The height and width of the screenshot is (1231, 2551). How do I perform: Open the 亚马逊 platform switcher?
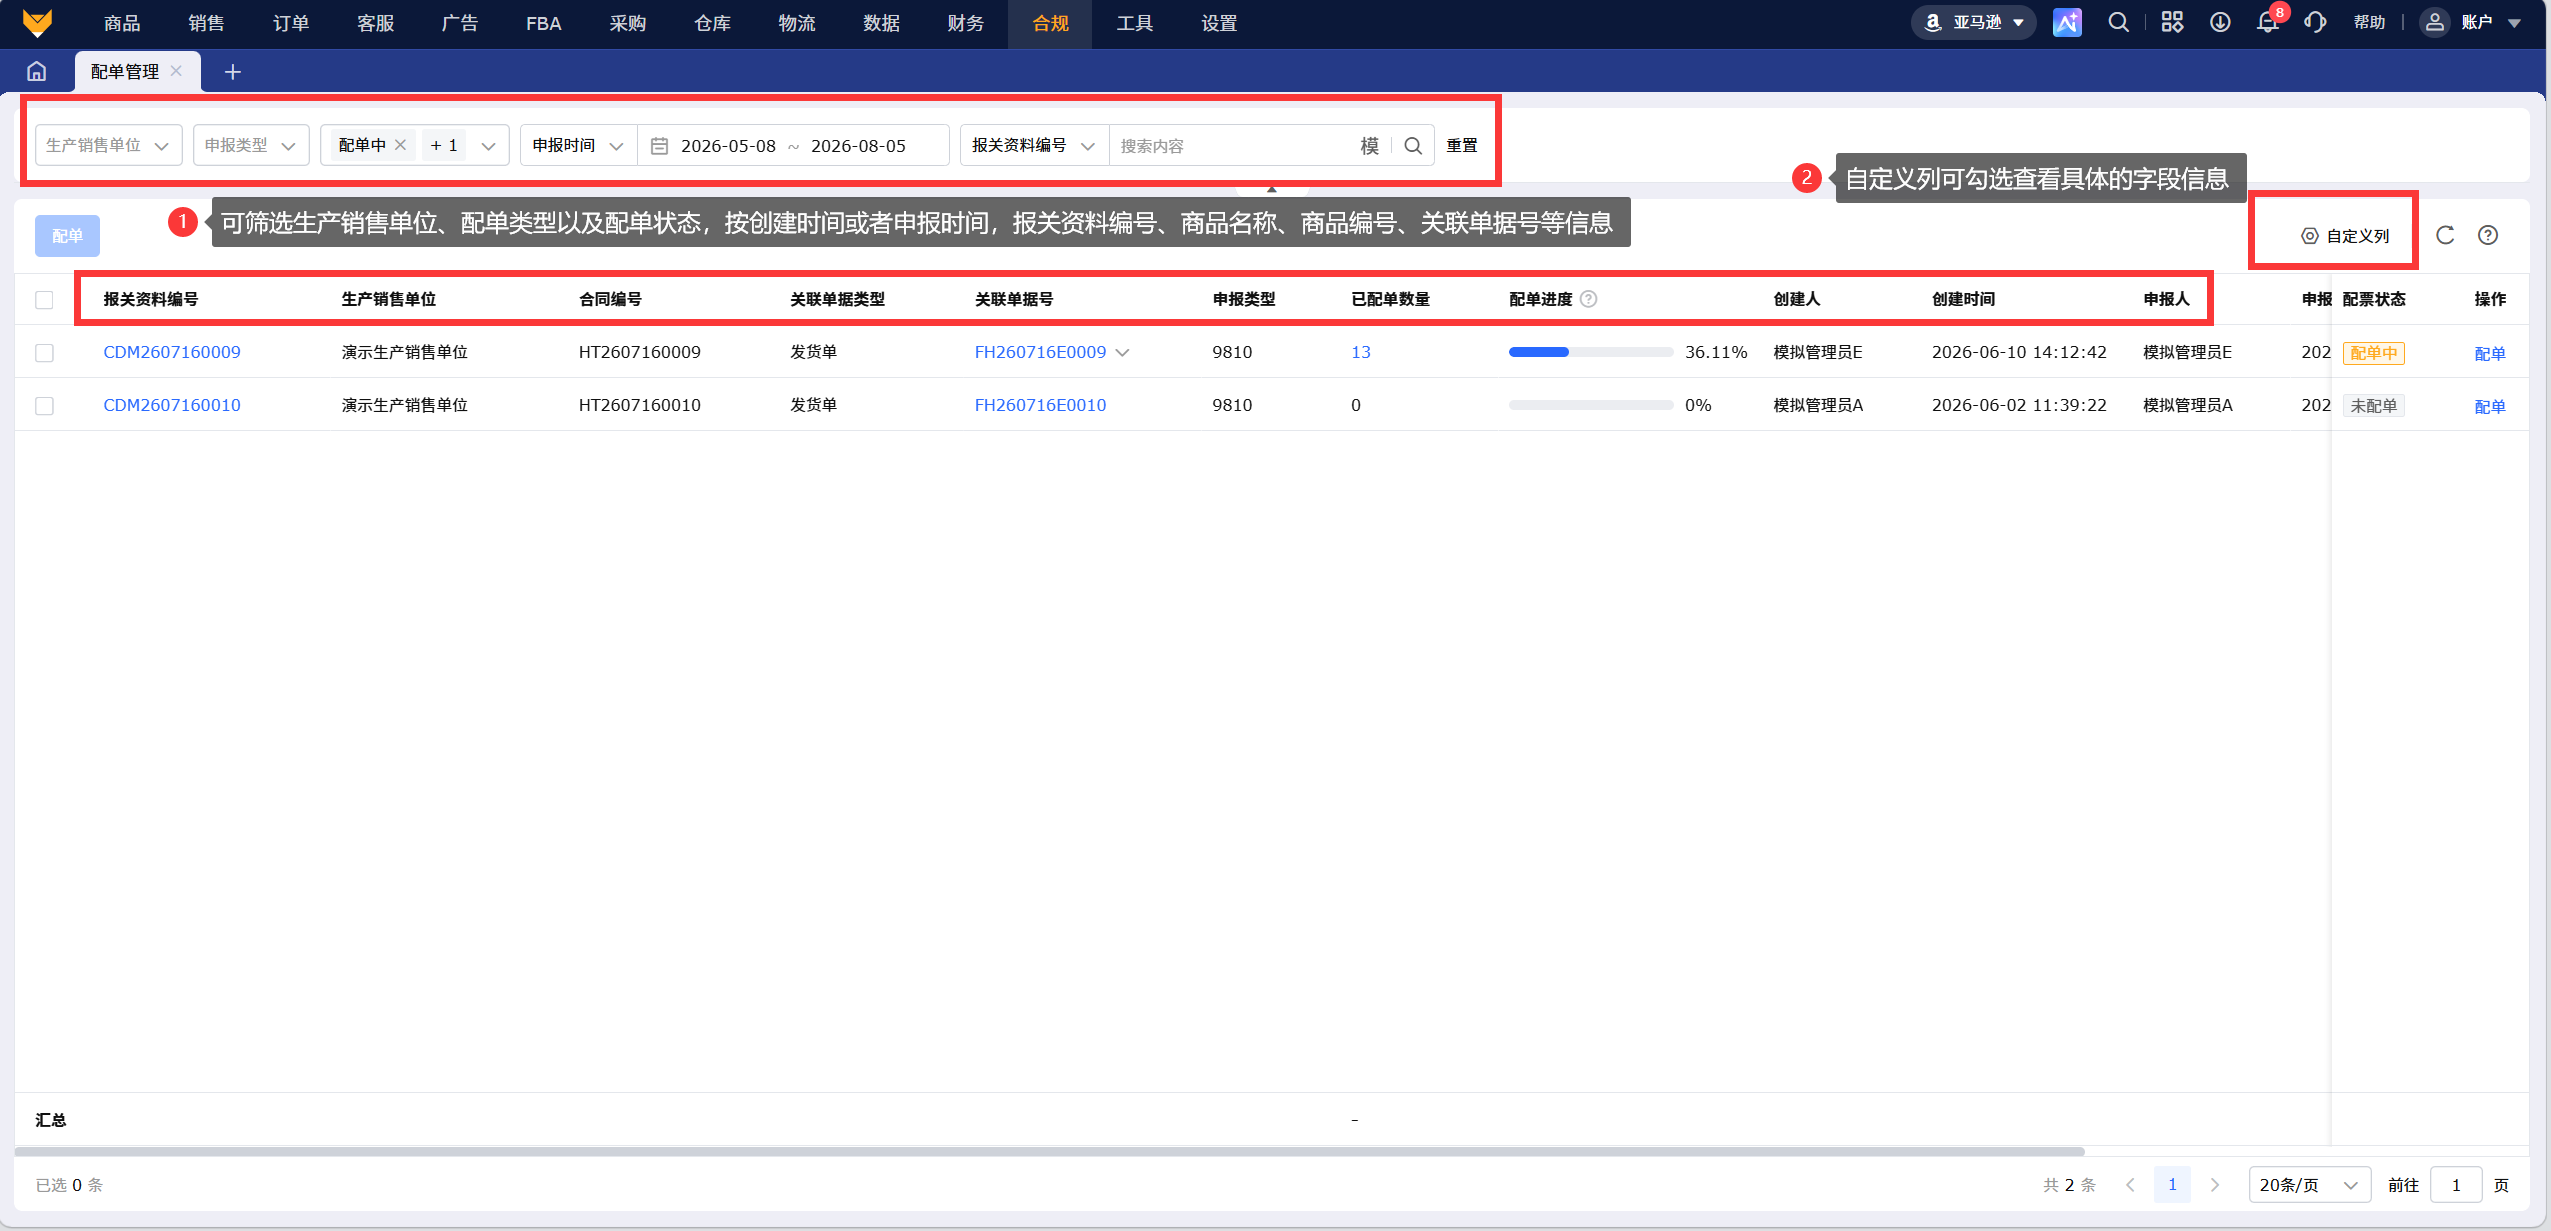1973,22
